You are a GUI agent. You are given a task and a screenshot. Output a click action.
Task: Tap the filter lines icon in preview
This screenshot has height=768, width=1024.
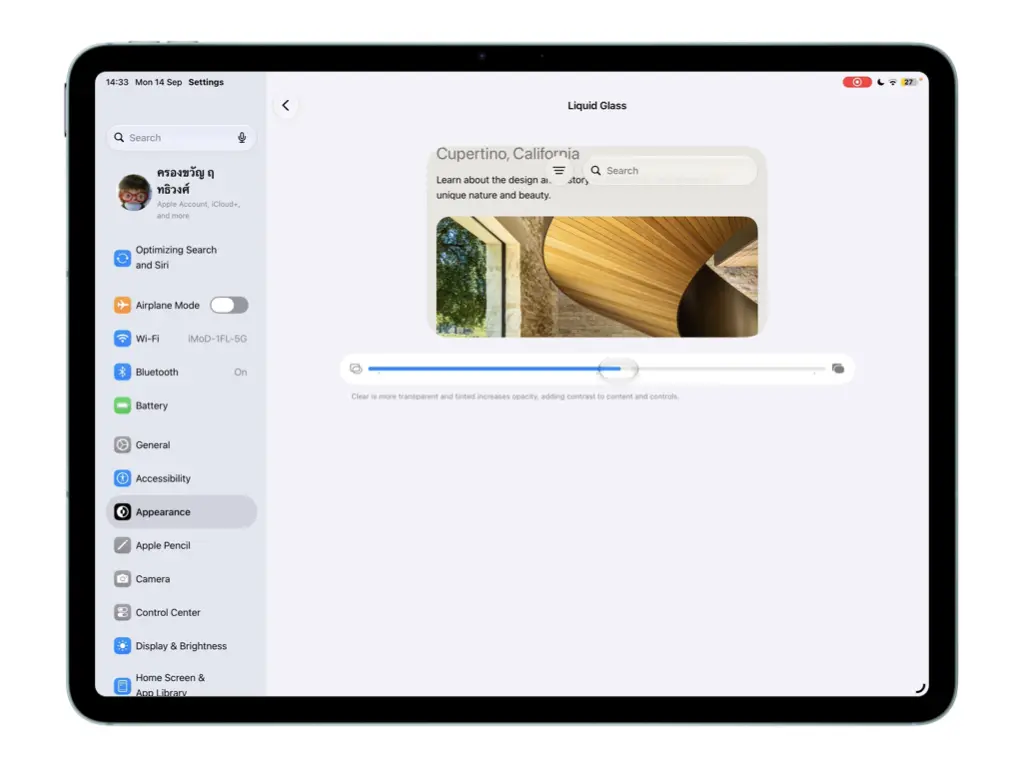559,170
